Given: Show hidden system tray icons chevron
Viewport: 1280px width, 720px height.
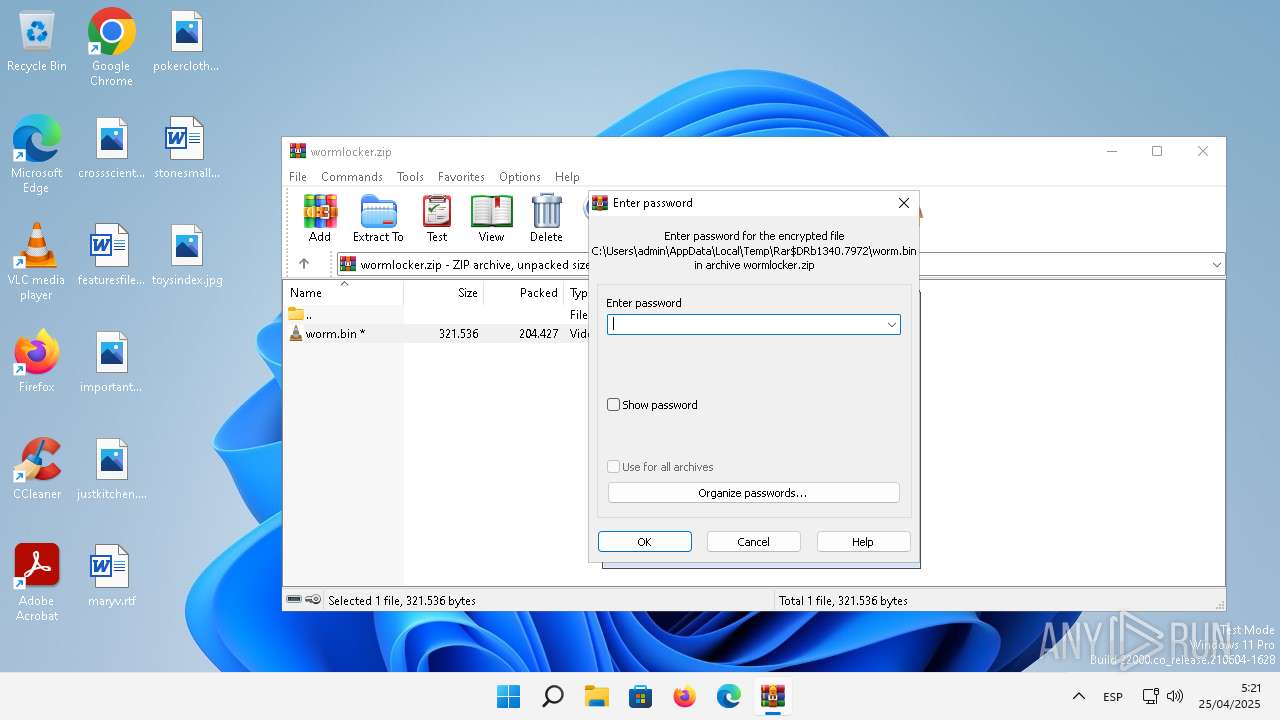Looking at the screenshot, I should [1078, 696].
